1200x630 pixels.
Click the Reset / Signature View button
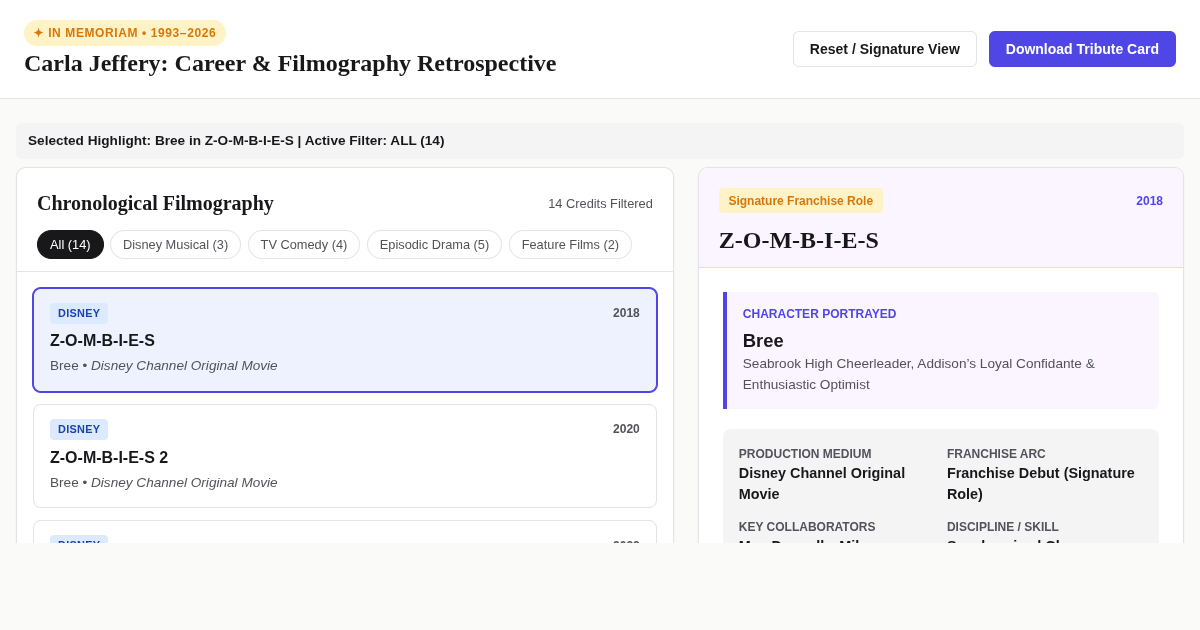coord(884,49)
